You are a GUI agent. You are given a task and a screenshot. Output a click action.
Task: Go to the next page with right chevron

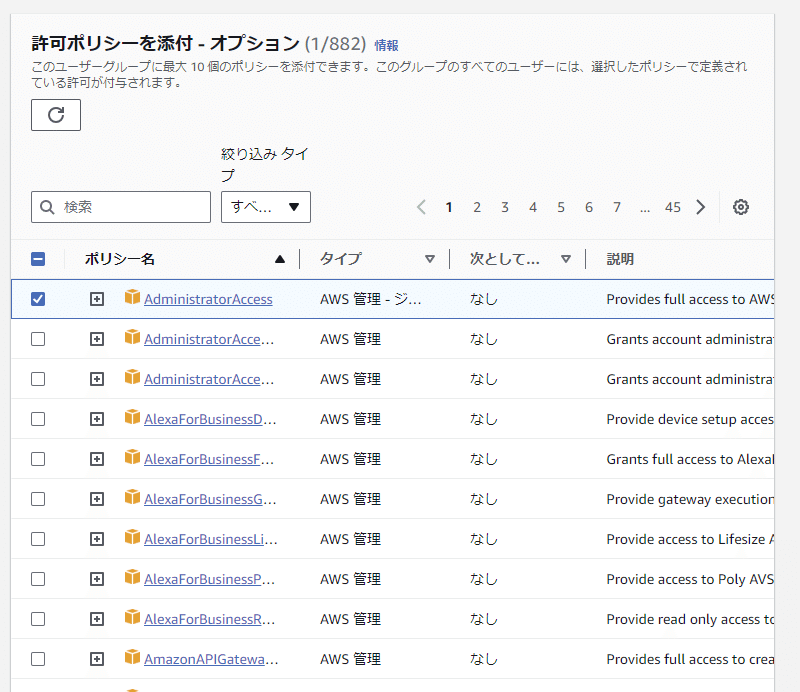[701, 207]
